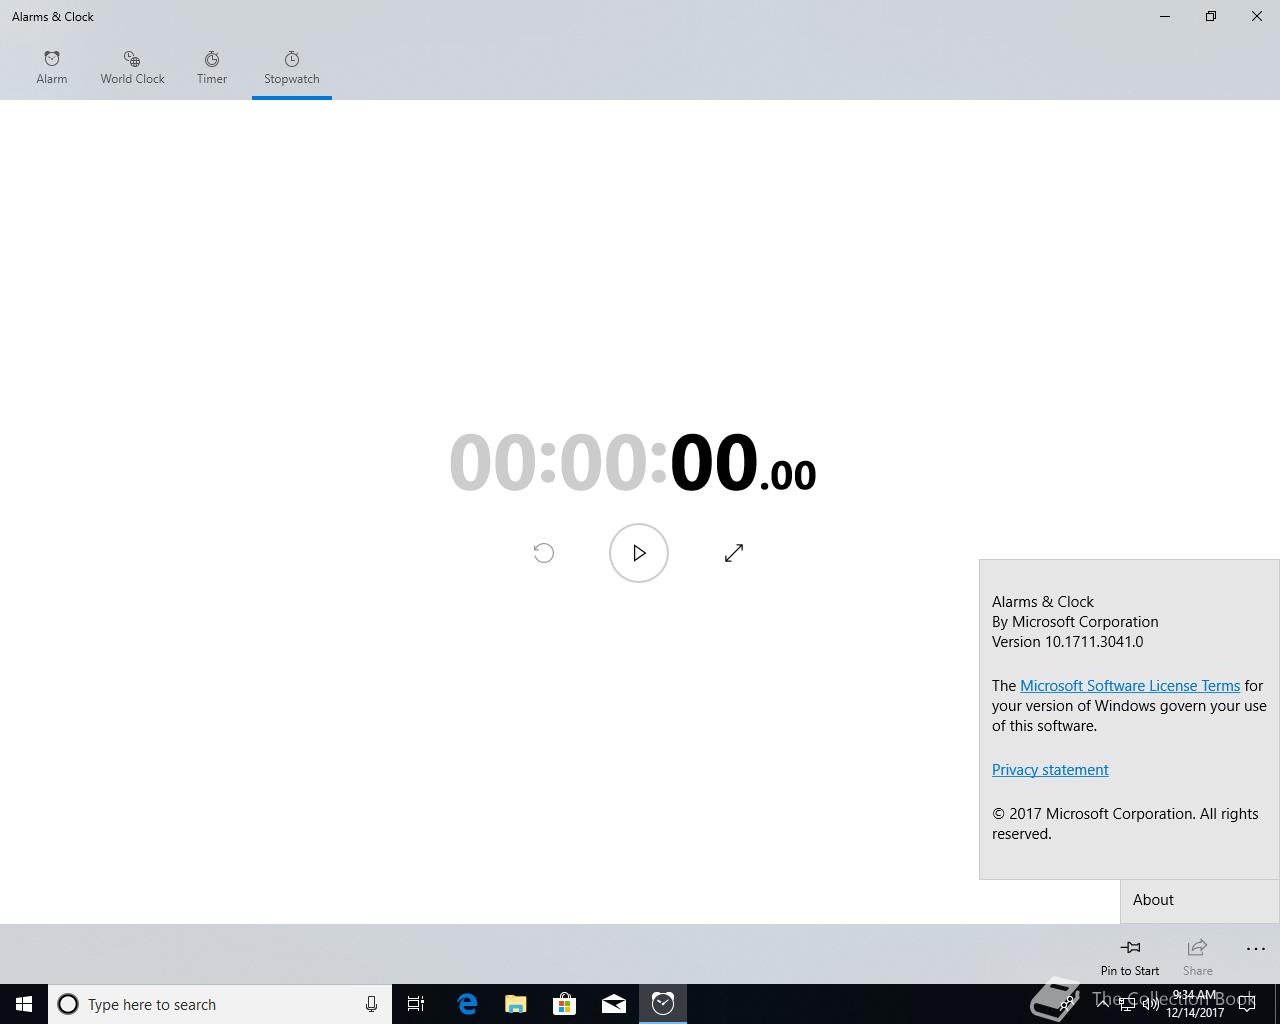
Task: Open the Windows Start menu
Action: (24, 1004)
